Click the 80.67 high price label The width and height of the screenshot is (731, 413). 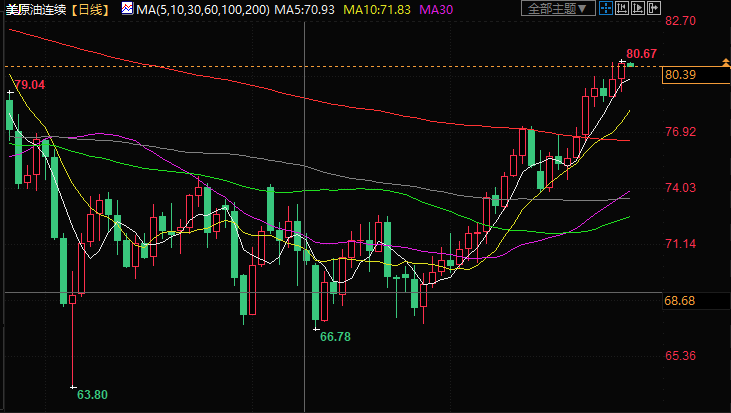pos(642,53)
